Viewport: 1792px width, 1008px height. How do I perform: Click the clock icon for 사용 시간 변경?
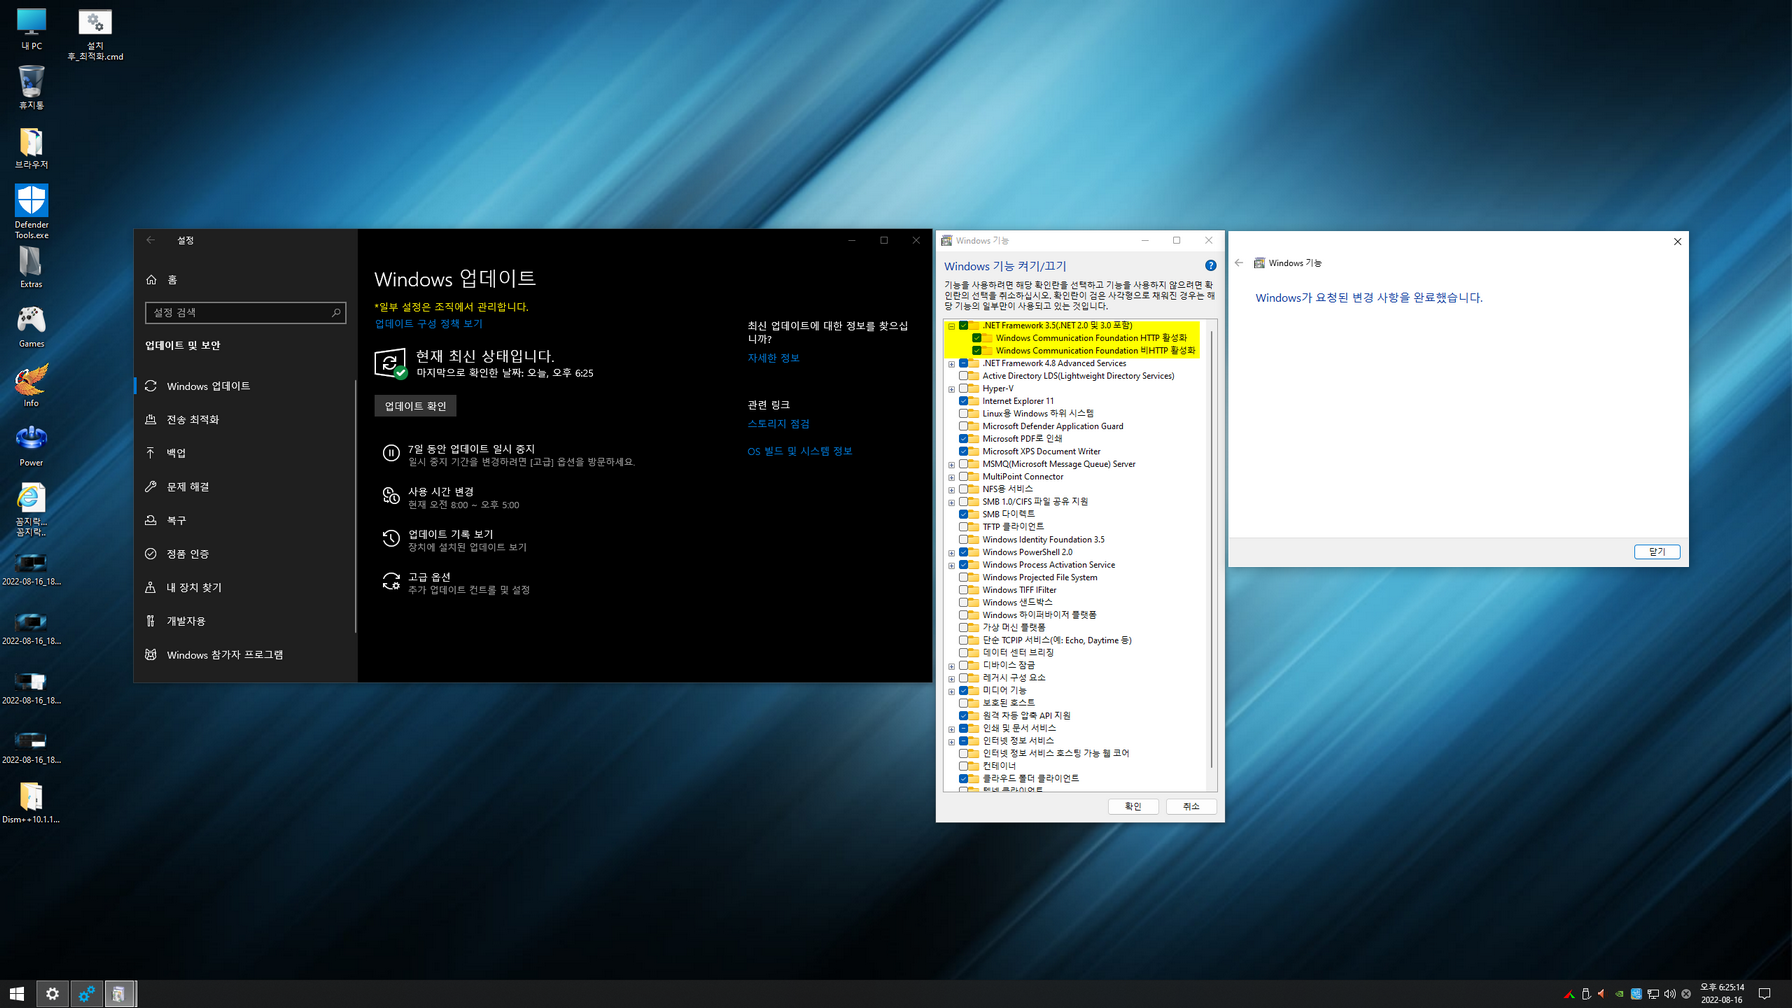tap(391, 497)
